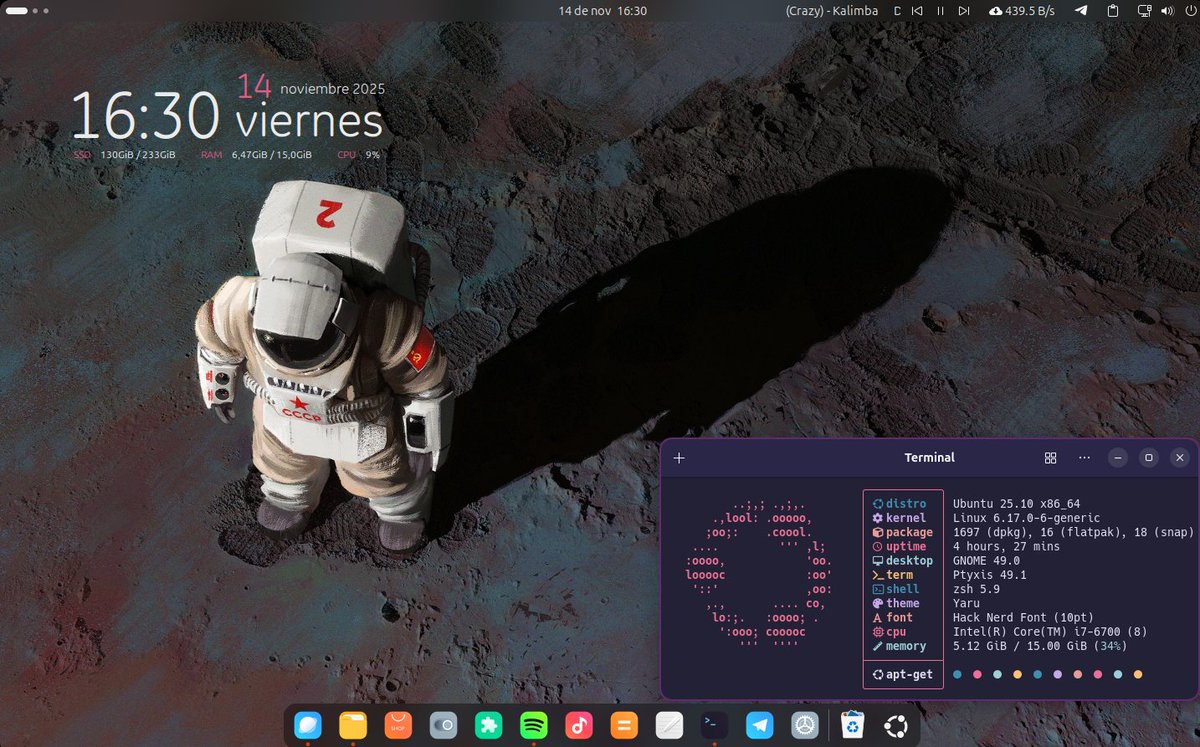Click the volume speaker icon in top bar
The width and height of the screenshot is (1200, 747).
coord(1166,11)
